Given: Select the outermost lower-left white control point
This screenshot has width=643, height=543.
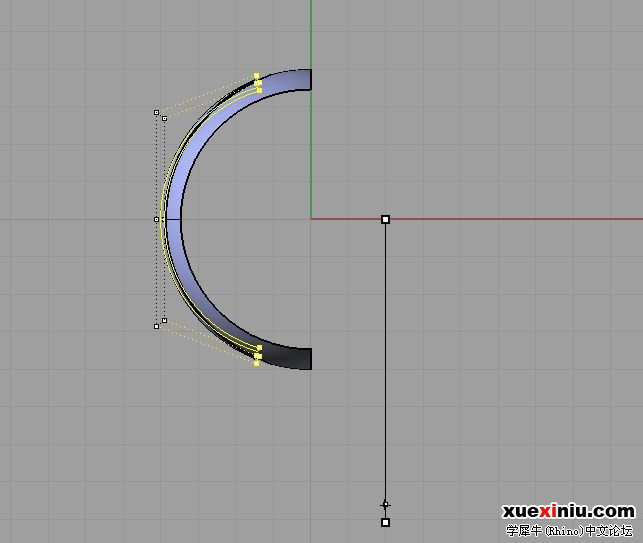Looking at the screenshot, I should pos(156,326).
